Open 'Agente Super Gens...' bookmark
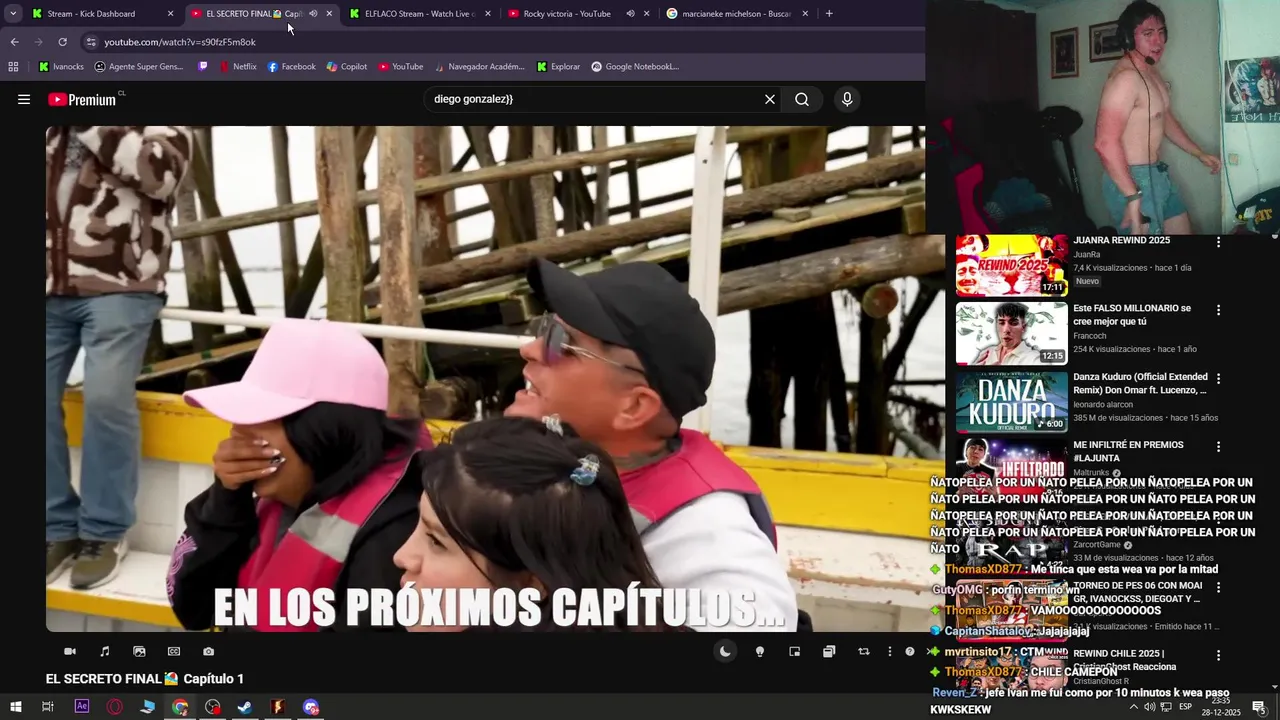This screenshot has height=720, width=1280. (139, 67)
